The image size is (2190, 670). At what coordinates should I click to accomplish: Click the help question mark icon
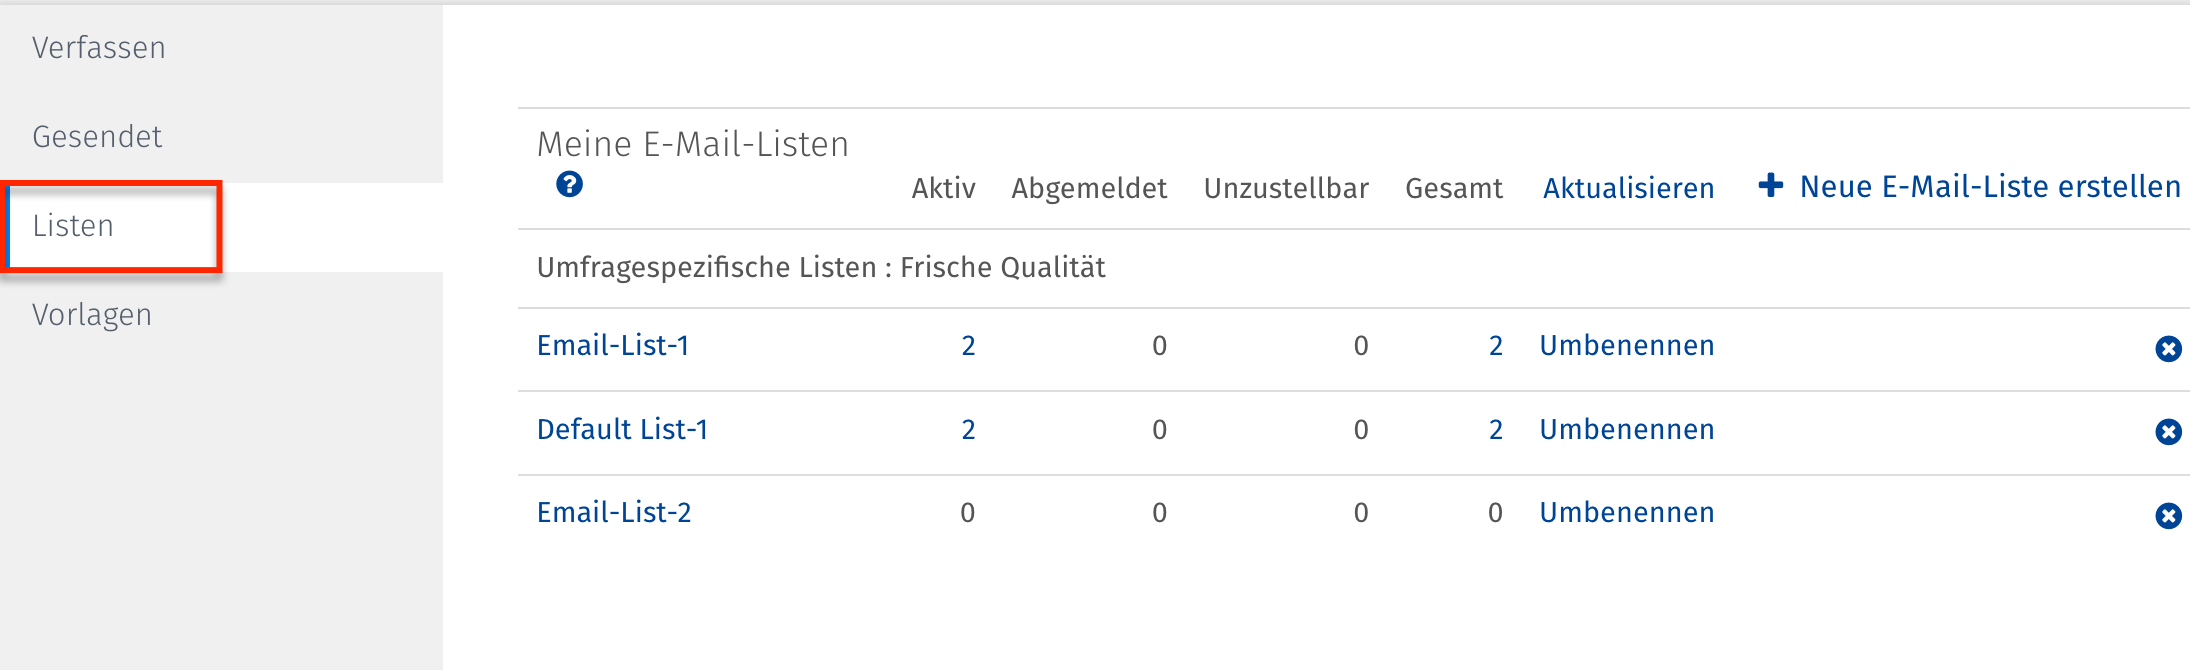pyautogui.click(x=569, y=185)
